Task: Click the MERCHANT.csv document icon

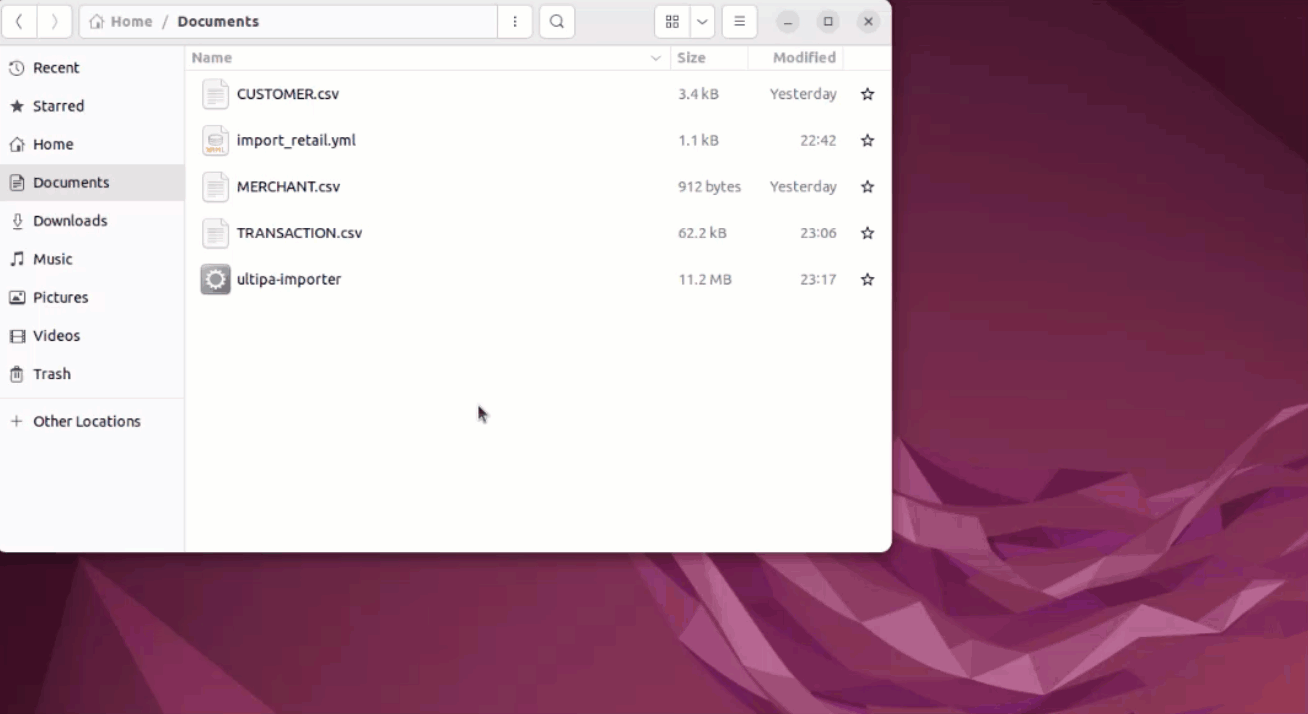Action: (215, 187)
